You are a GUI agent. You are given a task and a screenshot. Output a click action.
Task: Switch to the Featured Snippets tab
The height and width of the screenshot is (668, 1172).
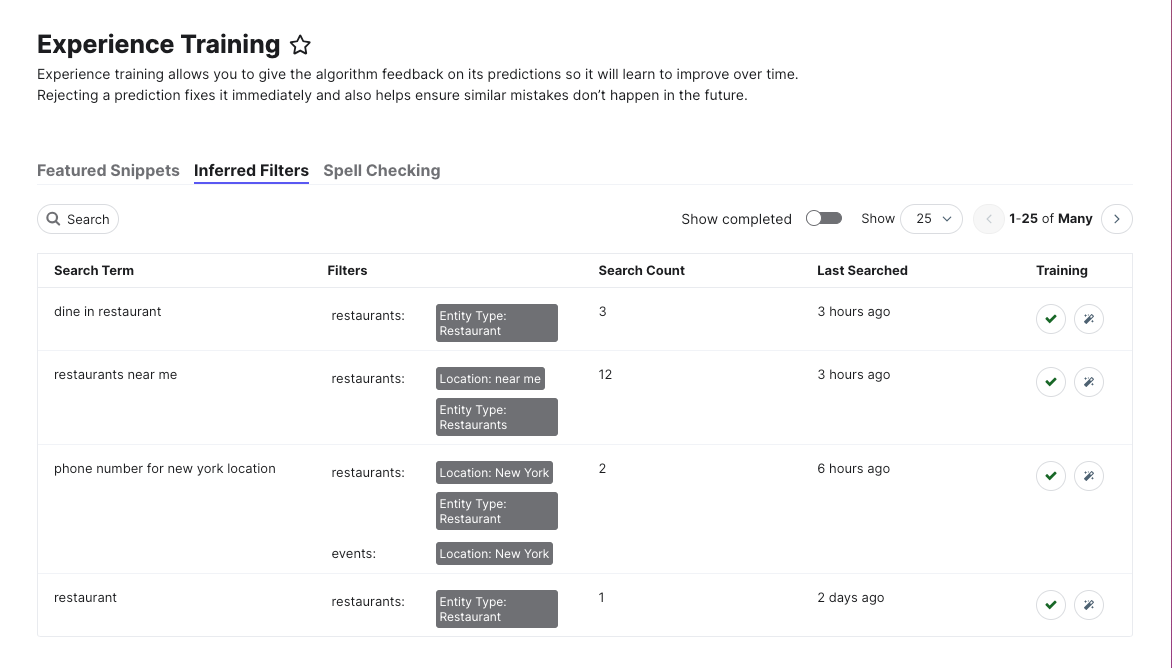tap(108, 170)
